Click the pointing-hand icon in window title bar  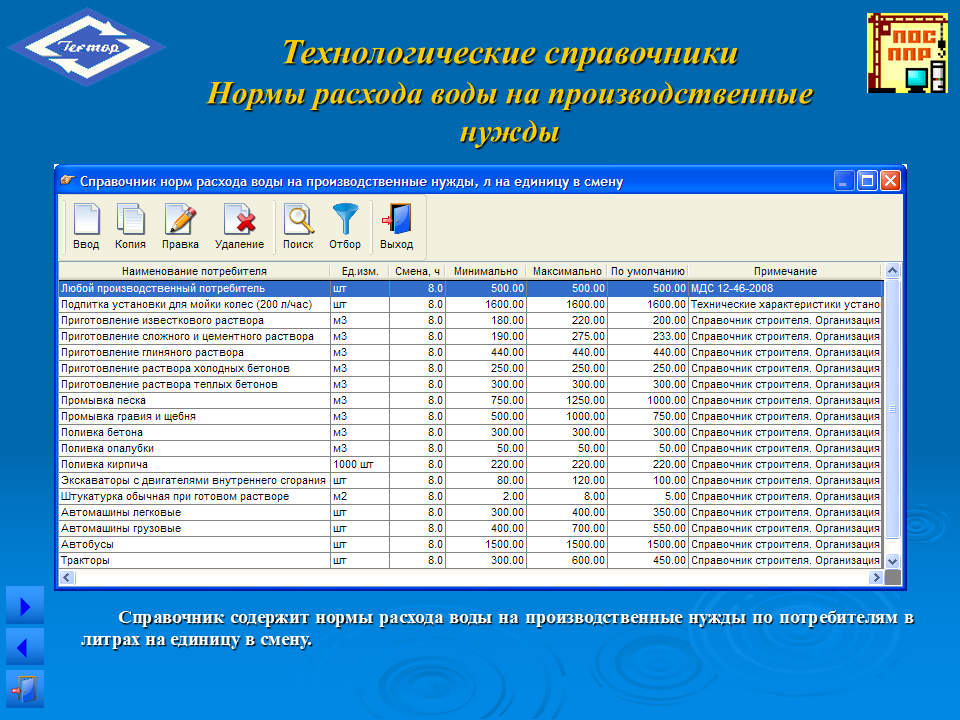[x=67, y=181]
